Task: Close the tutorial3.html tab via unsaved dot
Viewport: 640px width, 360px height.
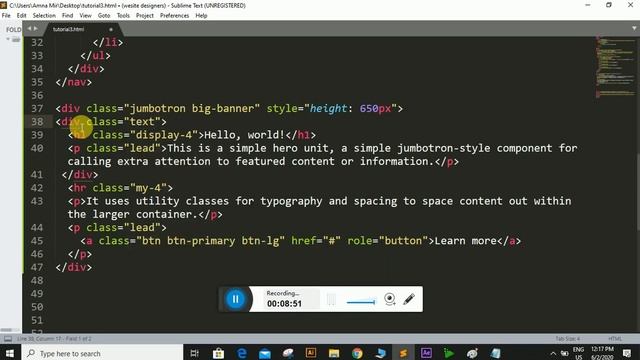Action: (111, 29)
